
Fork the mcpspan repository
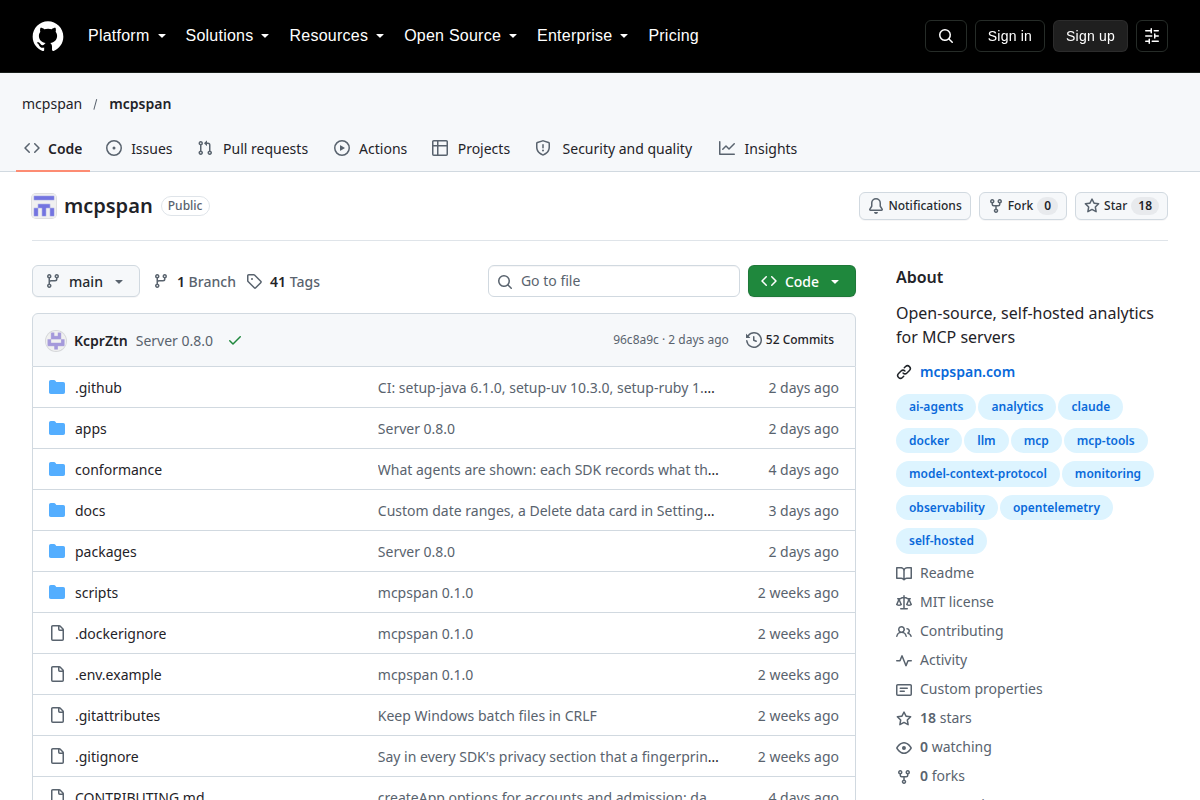click(x=1023, y=206)
